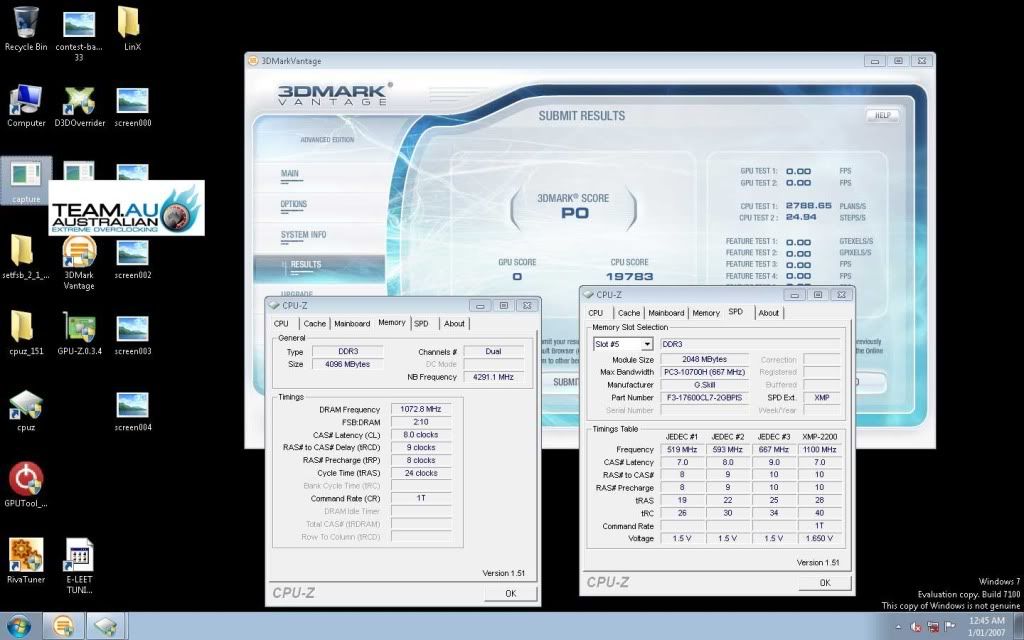The height and width of the screenshot is (640, 1024).
Task: Switch to Mainboard tab in CPU-Z Memory window
Action: click(352, 324)
